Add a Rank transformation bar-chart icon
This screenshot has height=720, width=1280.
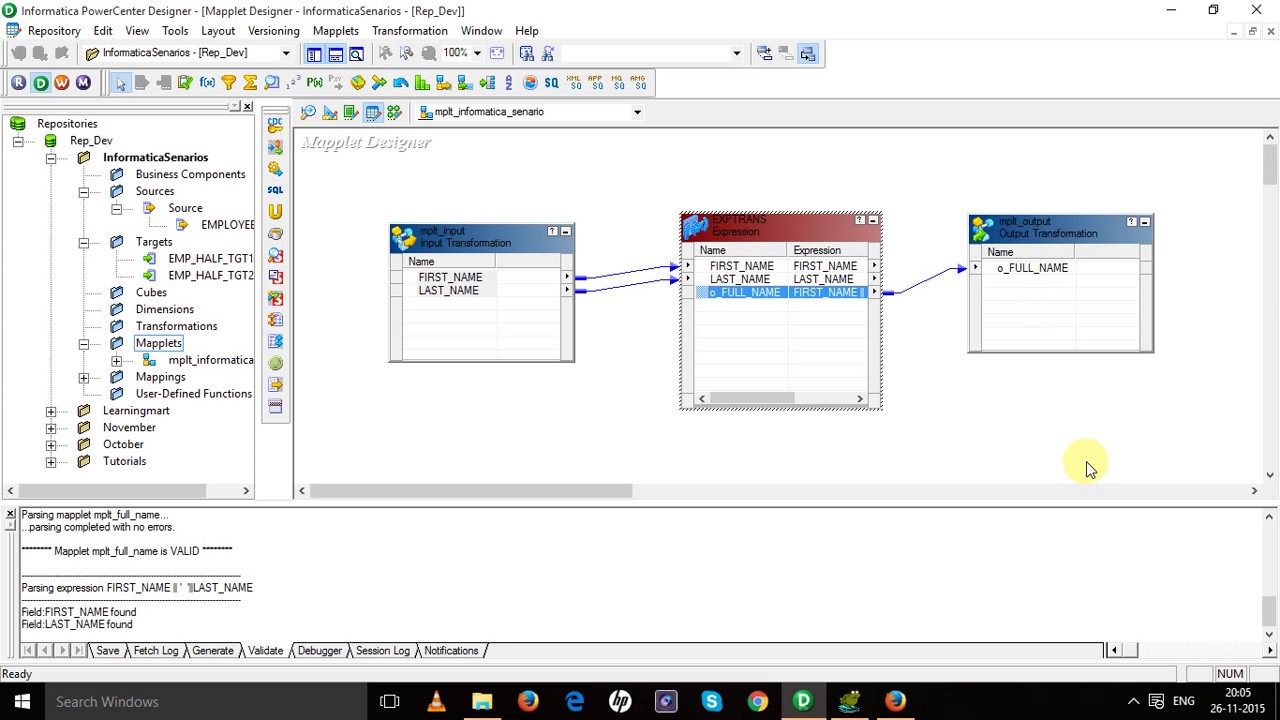(422, 83)
